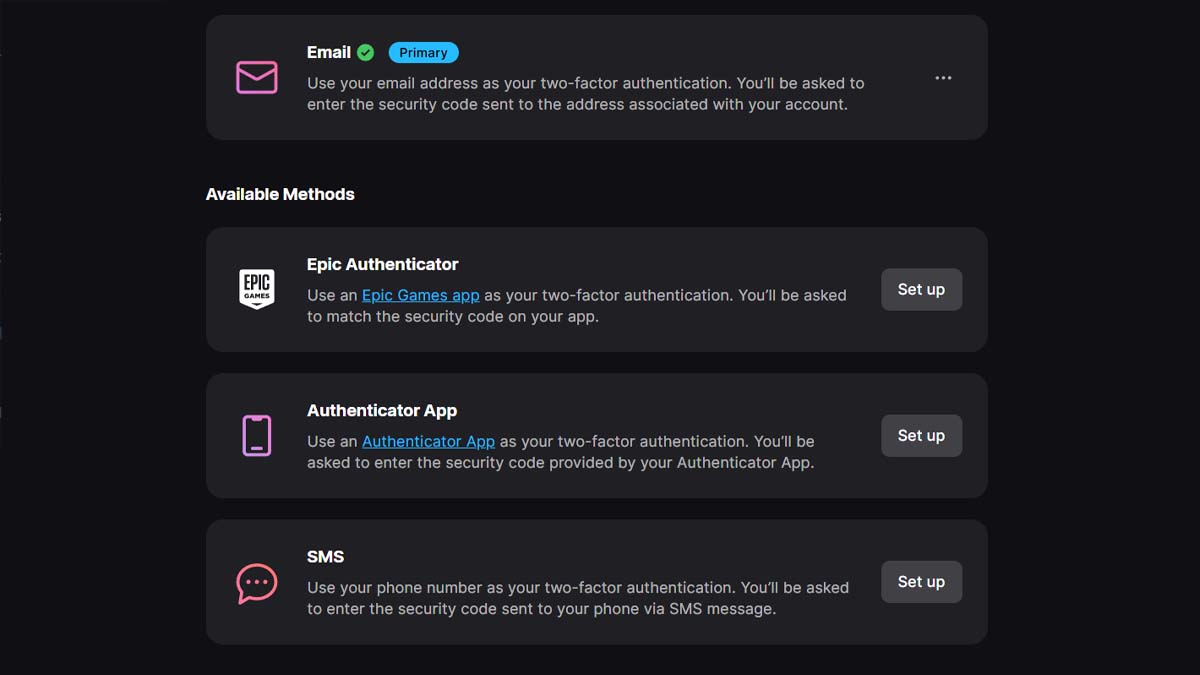1200x675 pixels.
Task: Set up Epic Authenticator
Action: (x=921, y=289)
